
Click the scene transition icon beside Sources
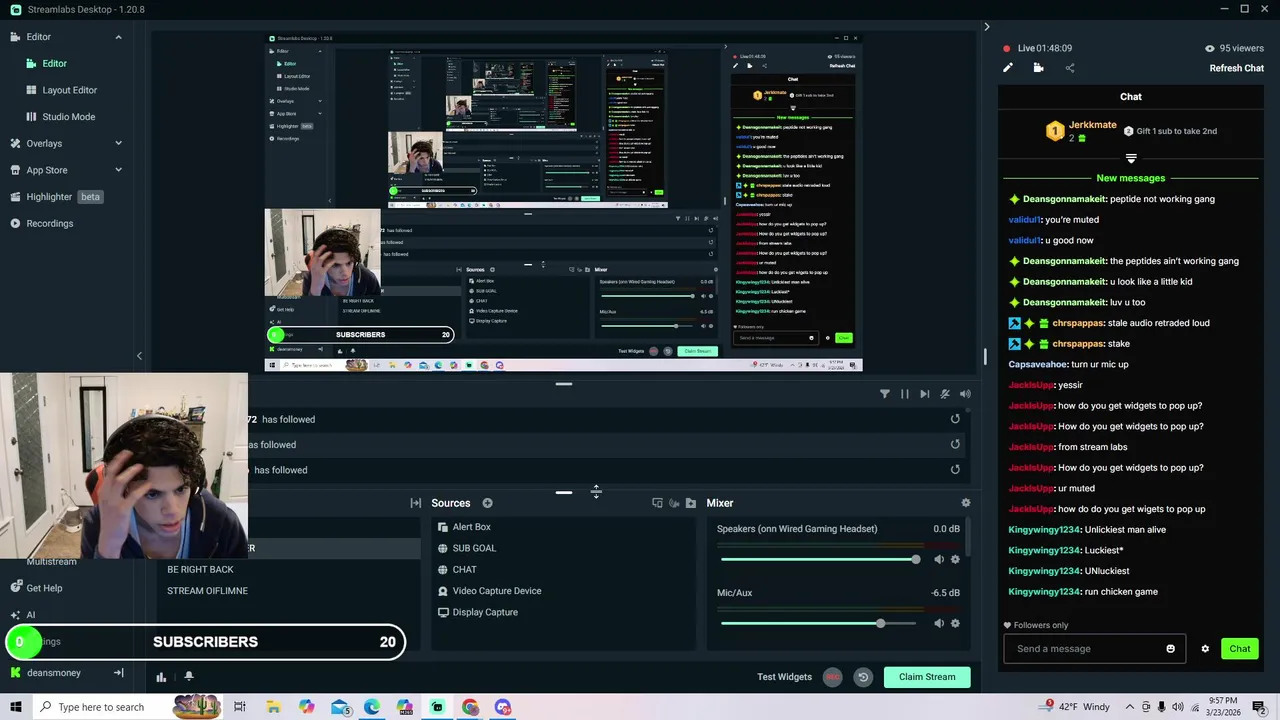coord(416,503)
